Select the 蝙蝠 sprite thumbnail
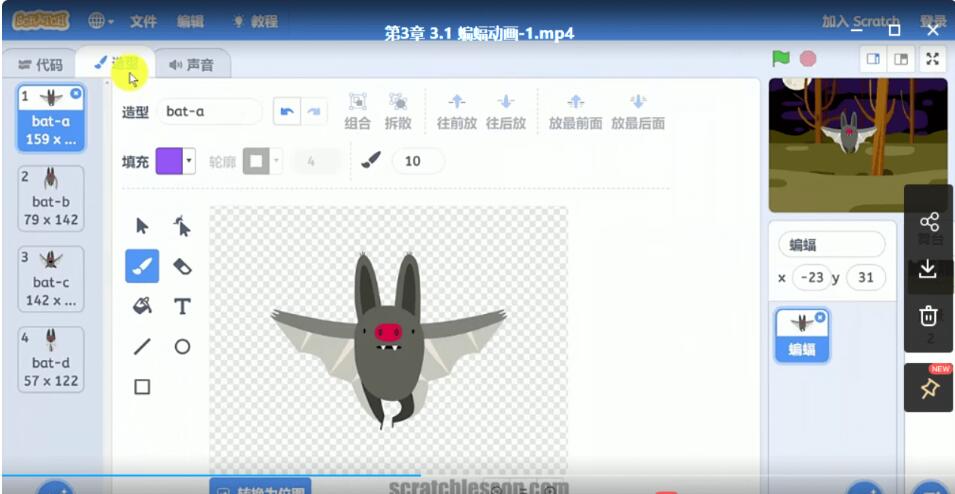 (x=802, y=336)
